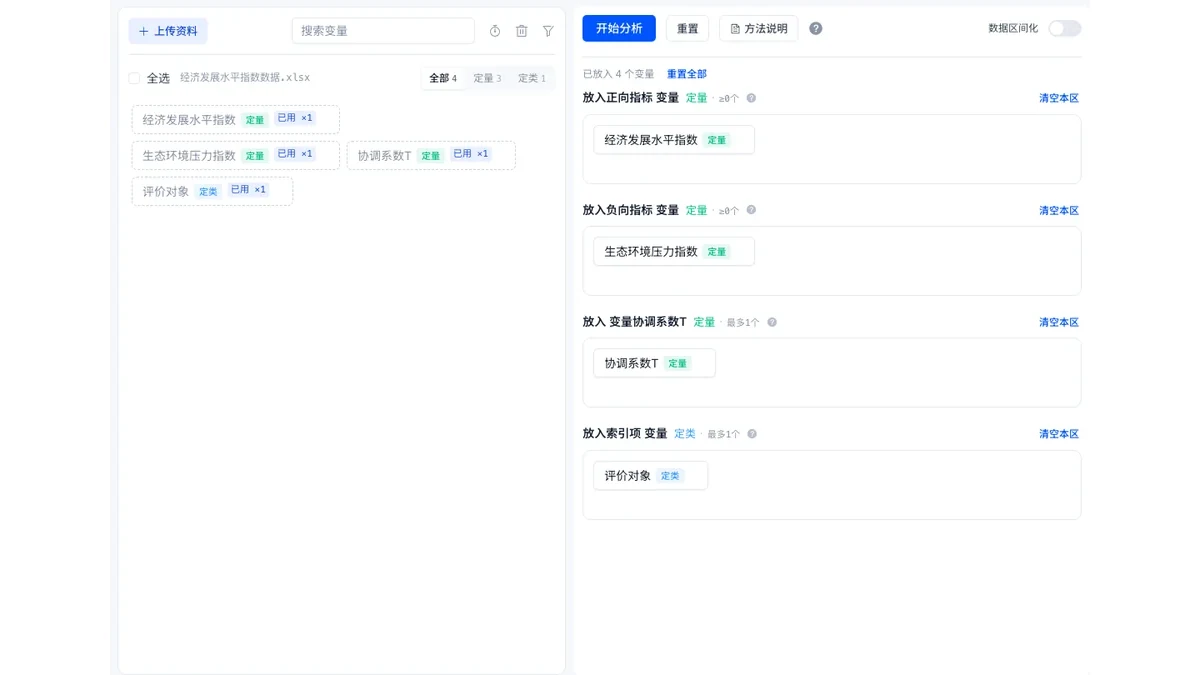Click the 已放入 4 个变量 status text
This screenshot has width=1200, height=675.
(x=618, y=74)
